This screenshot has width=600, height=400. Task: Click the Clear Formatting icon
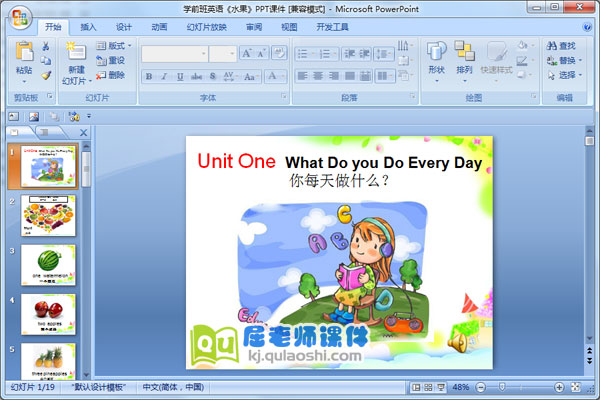pyautogui.click(x=279, y=53)
